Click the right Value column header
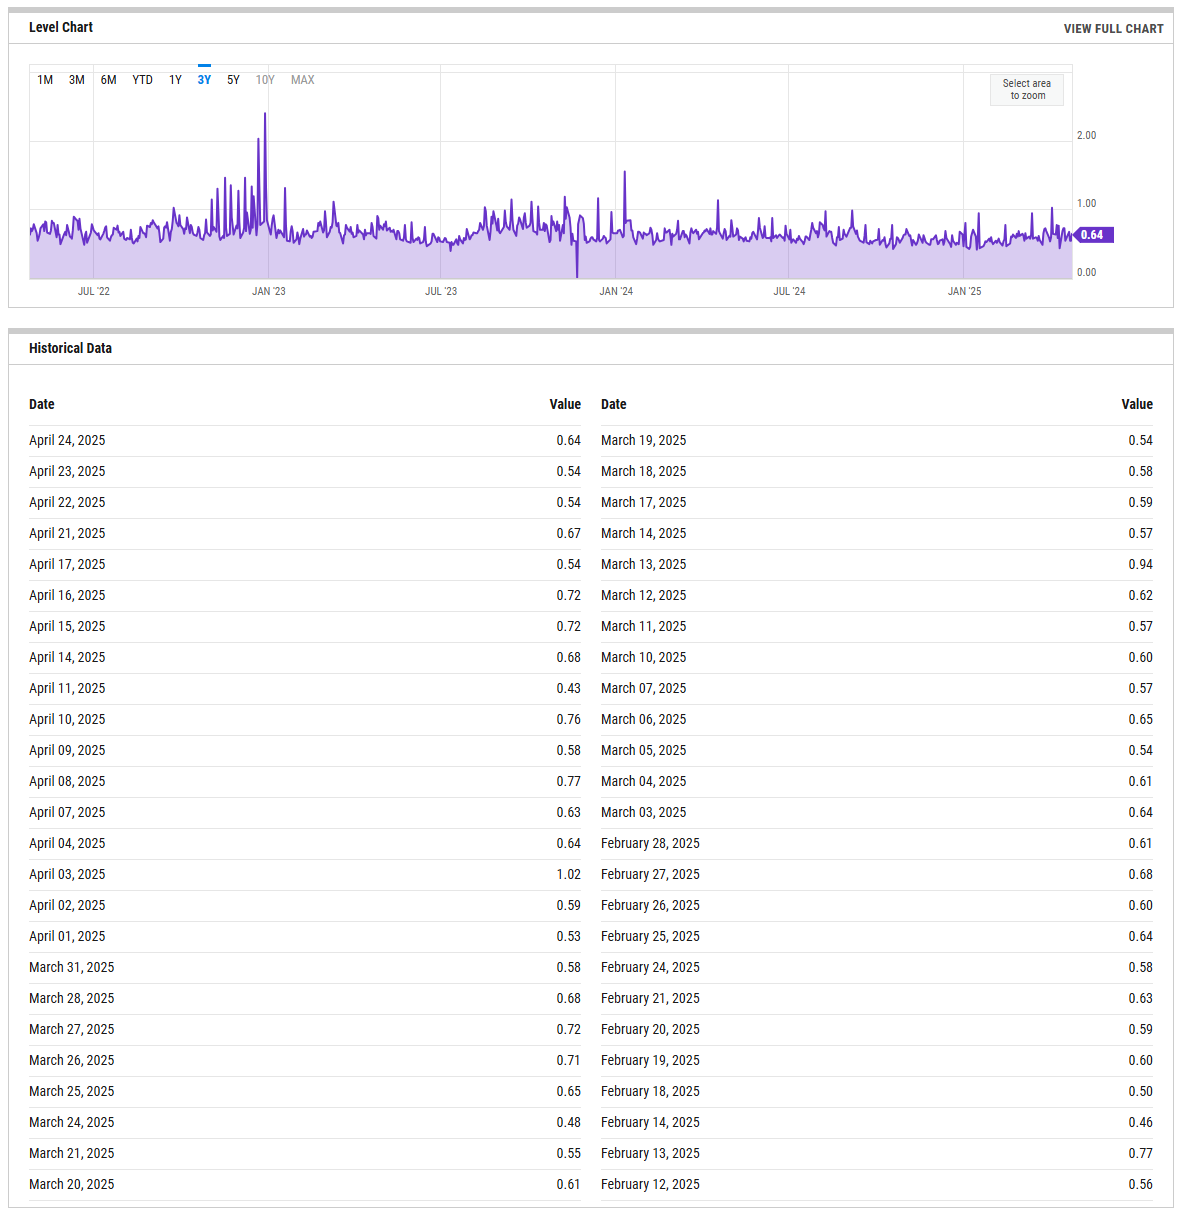The width and height of the screenshot is (1182, 1217). click(x=1137, y=404)
